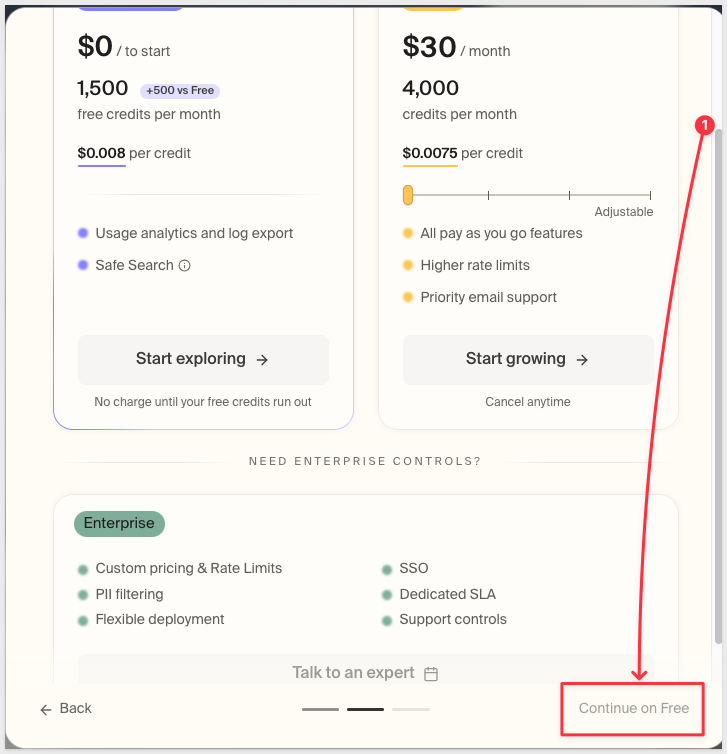The image size is (727, 754).
Task: Click the vertical scrollbar on the right
Action: point(718,386)
